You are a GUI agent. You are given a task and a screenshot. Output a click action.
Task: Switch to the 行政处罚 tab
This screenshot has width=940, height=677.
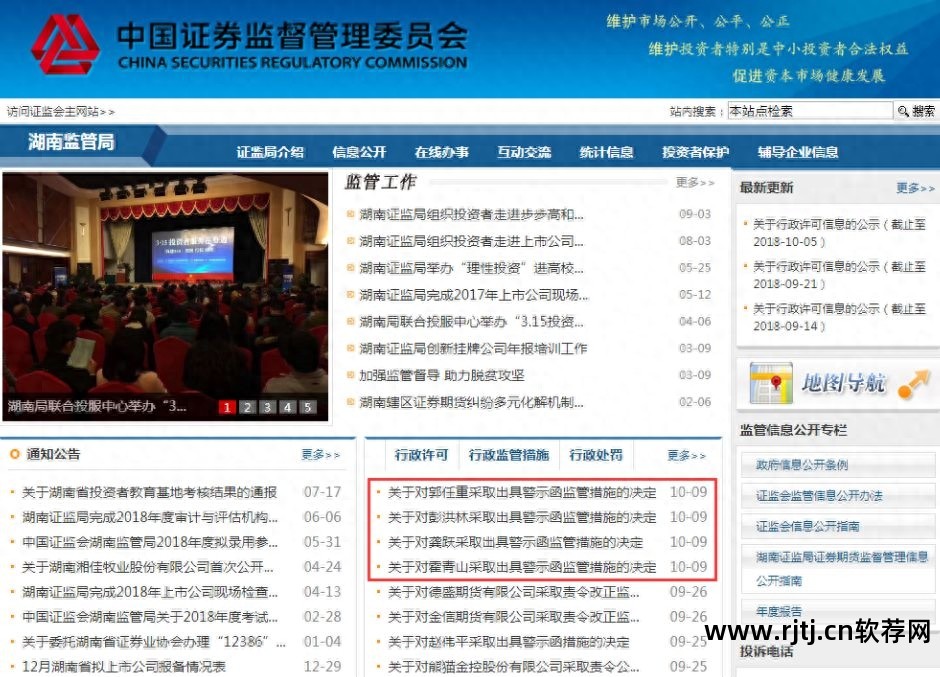coord(597,454)
